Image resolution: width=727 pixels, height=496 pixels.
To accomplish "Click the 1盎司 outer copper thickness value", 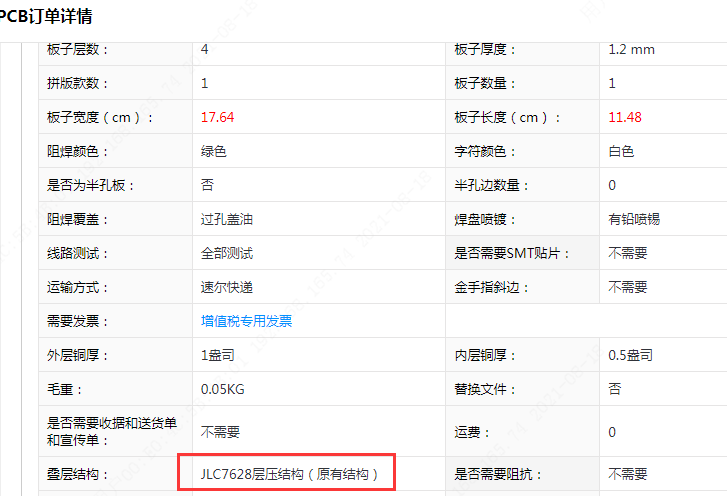I will coord(217,355).
